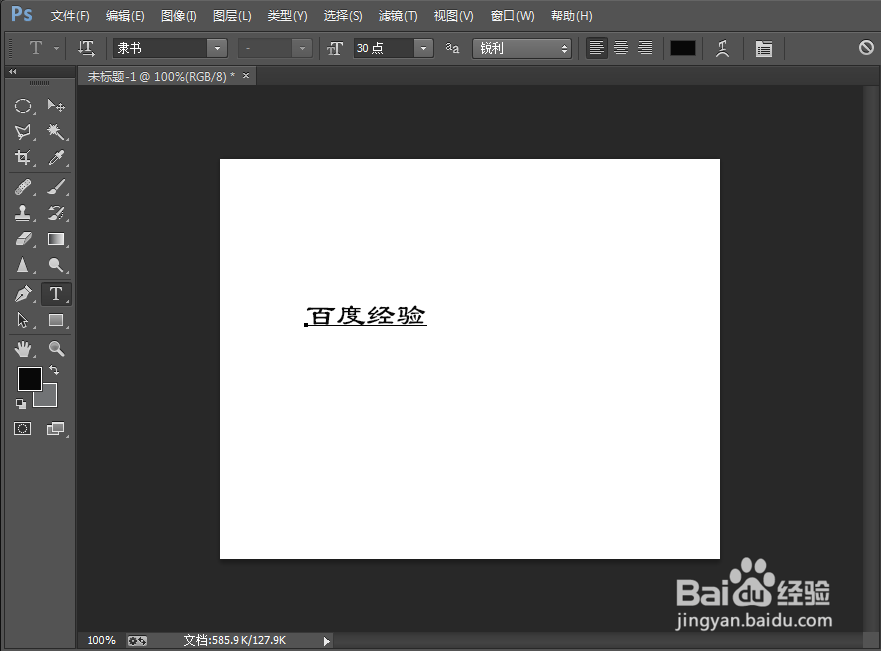
Task: Select the Horizontal Type tool
Action: [56, 294]
